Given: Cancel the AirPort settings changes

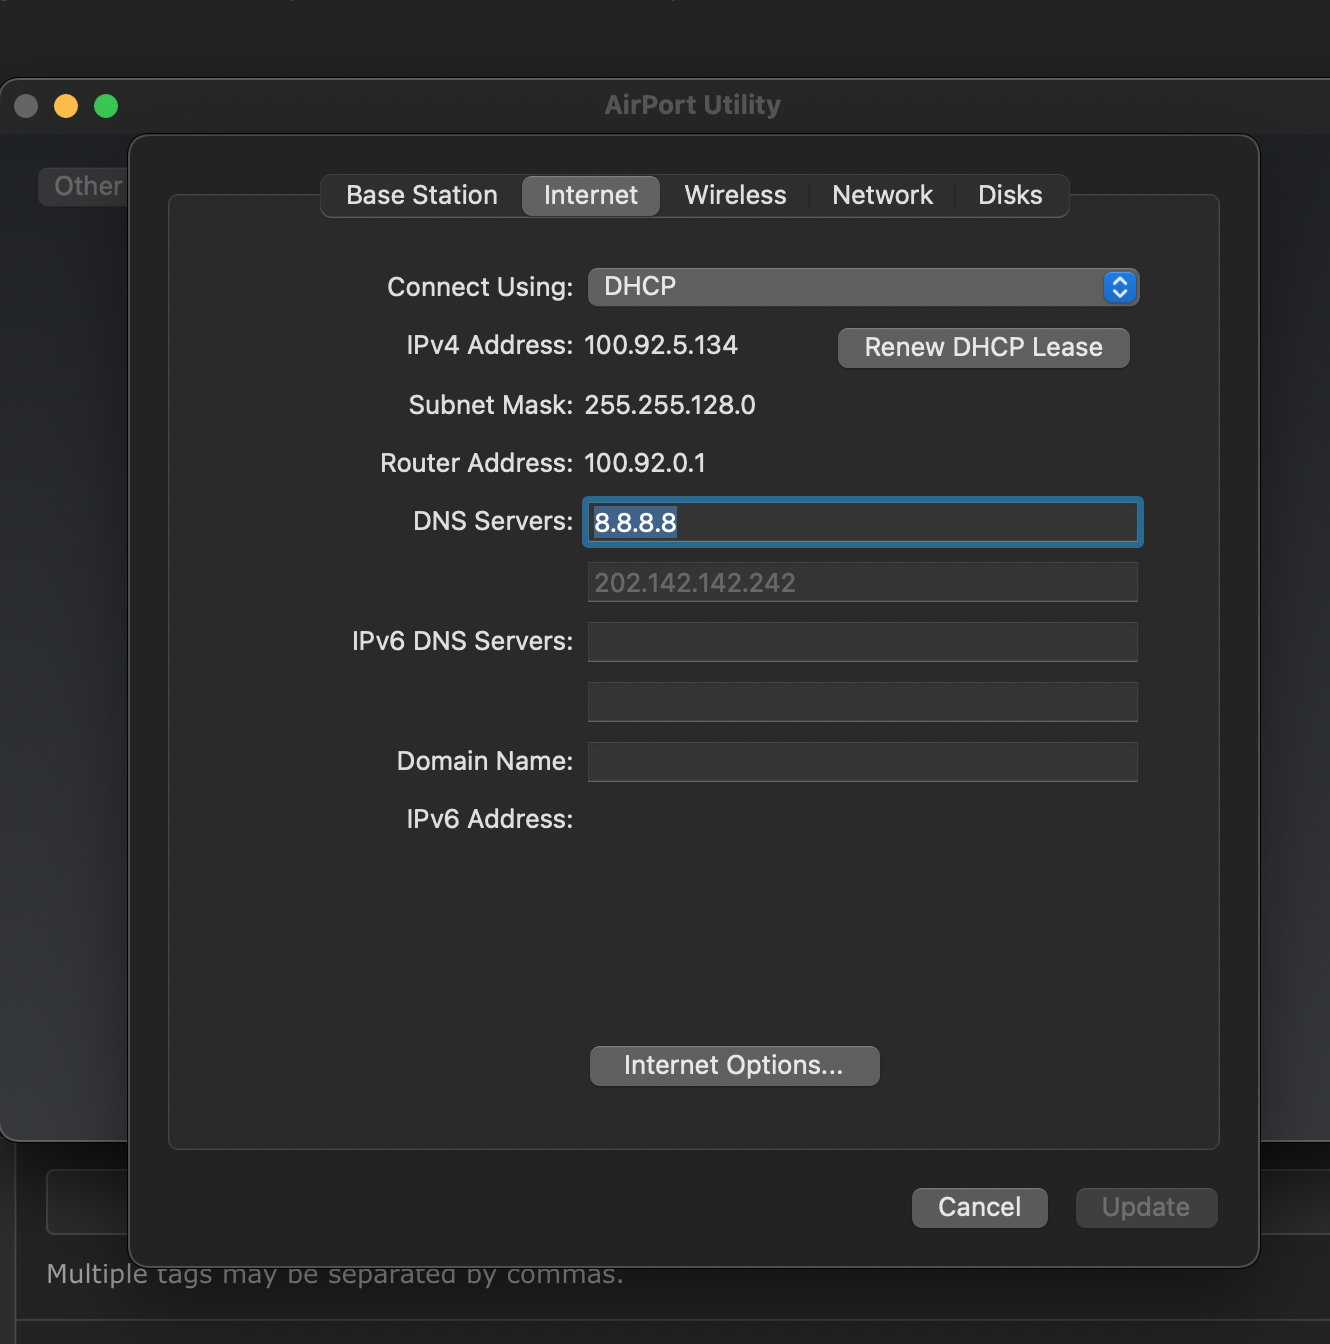Looking at the screenshot, I should point(979,1208).
